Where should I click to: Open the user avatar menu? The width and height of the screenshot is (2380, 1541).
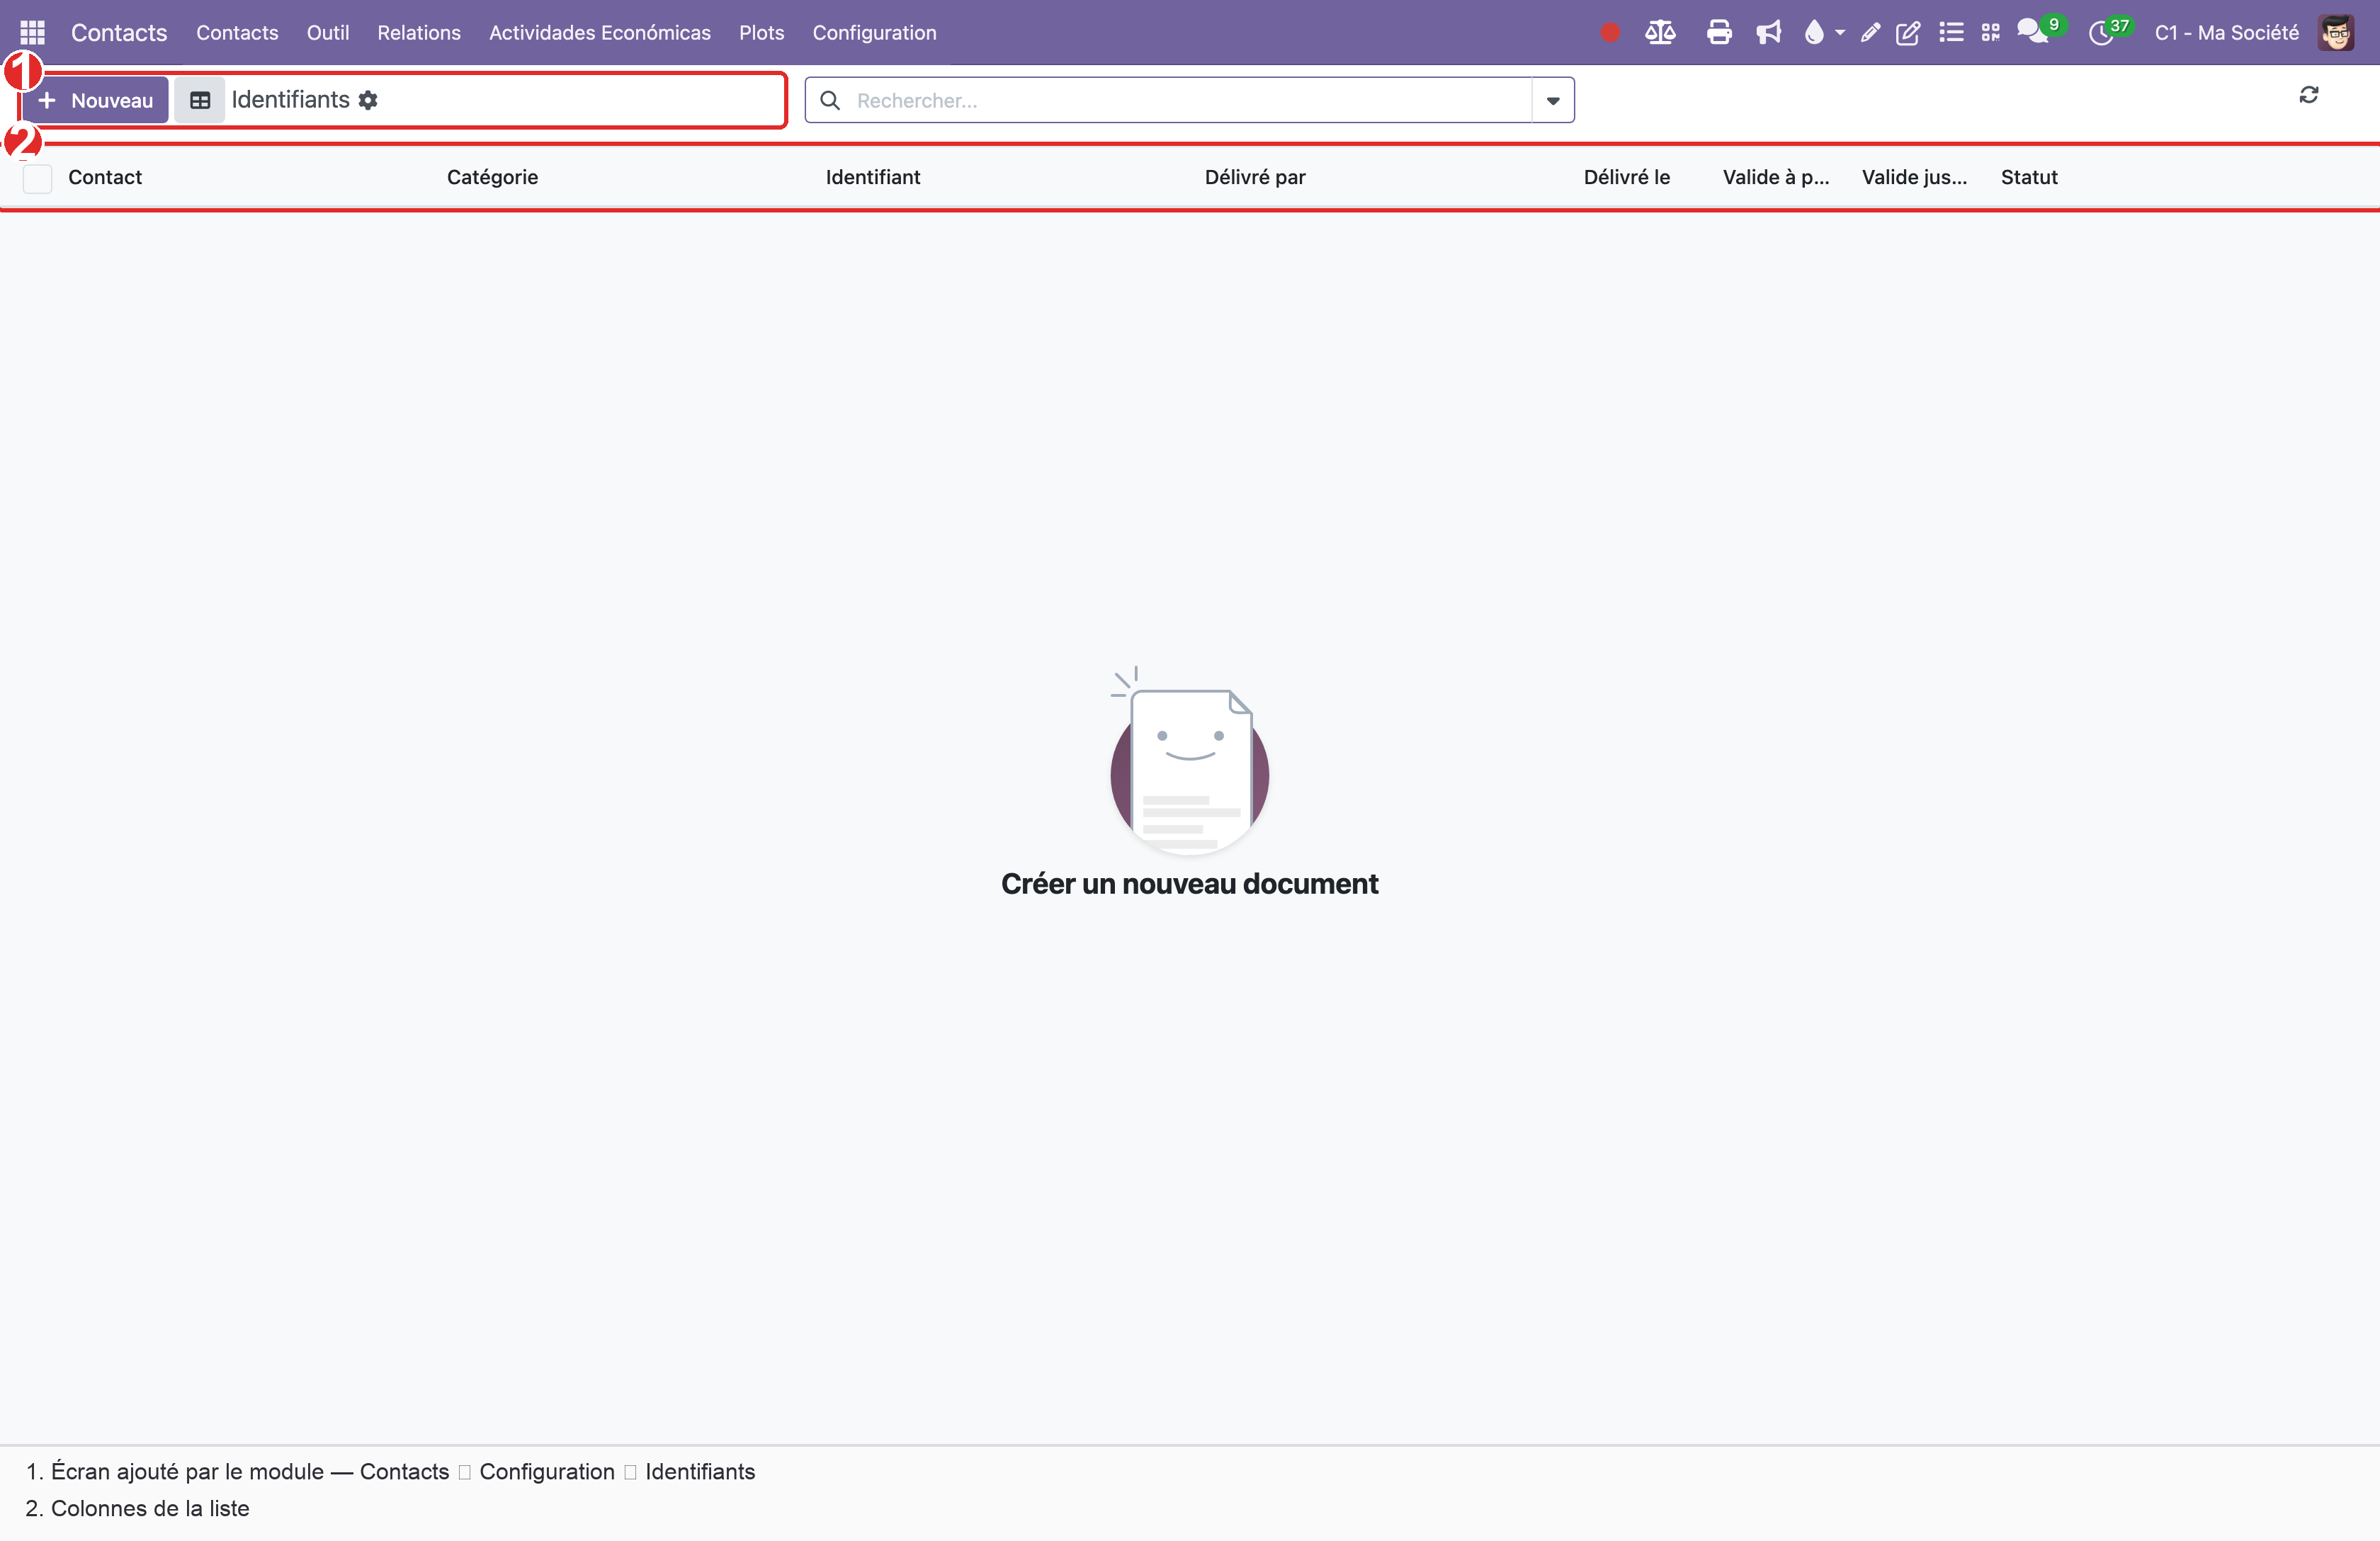tap(2336, 32)
